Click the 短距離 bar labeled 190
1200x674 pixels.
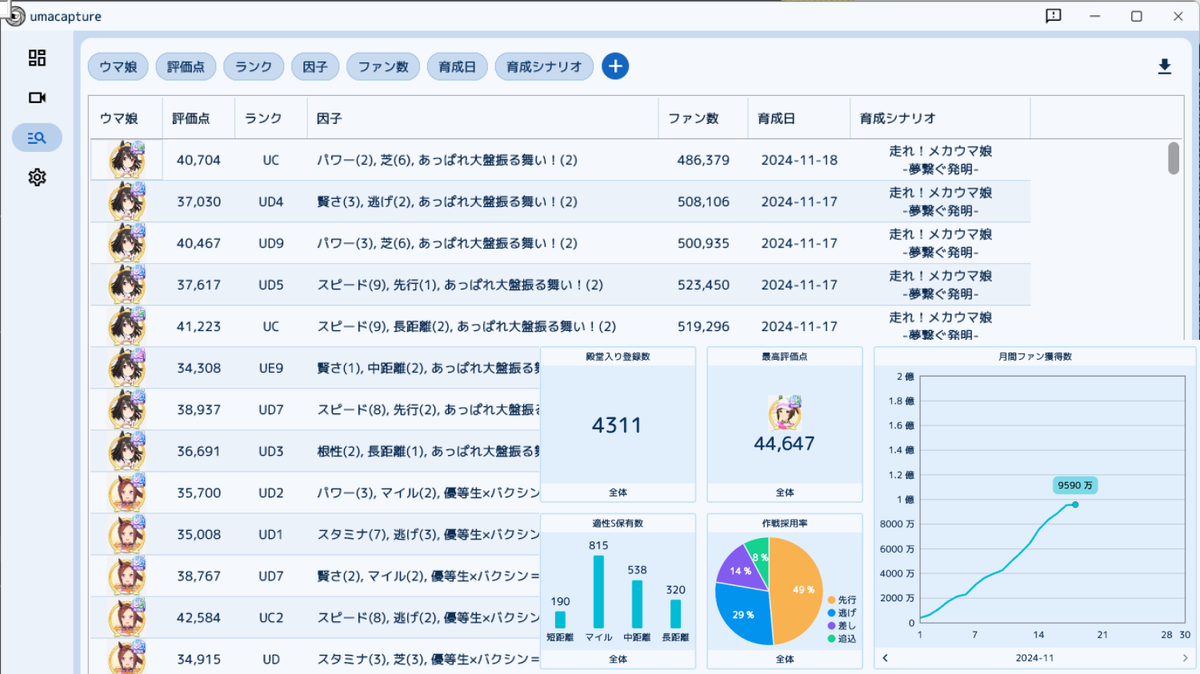(560, 620)
